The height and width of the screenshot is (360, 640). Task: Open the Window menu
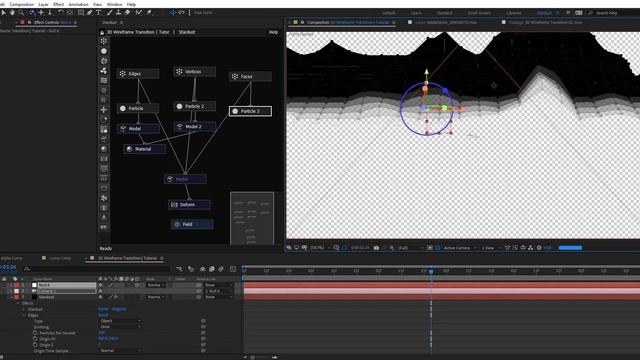114,4
